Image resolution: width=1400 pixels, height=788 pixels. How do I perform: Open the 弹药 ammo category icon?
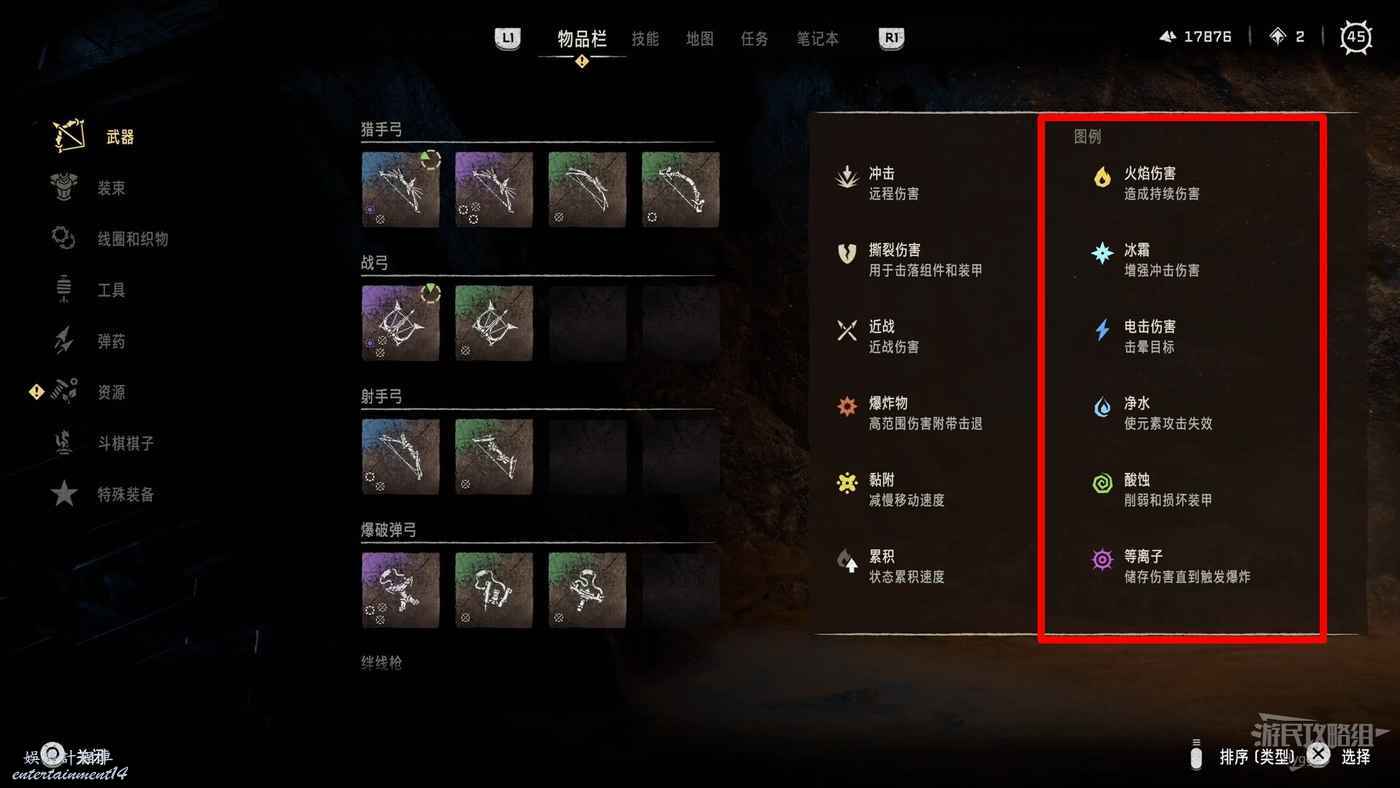tap(63, 341)
